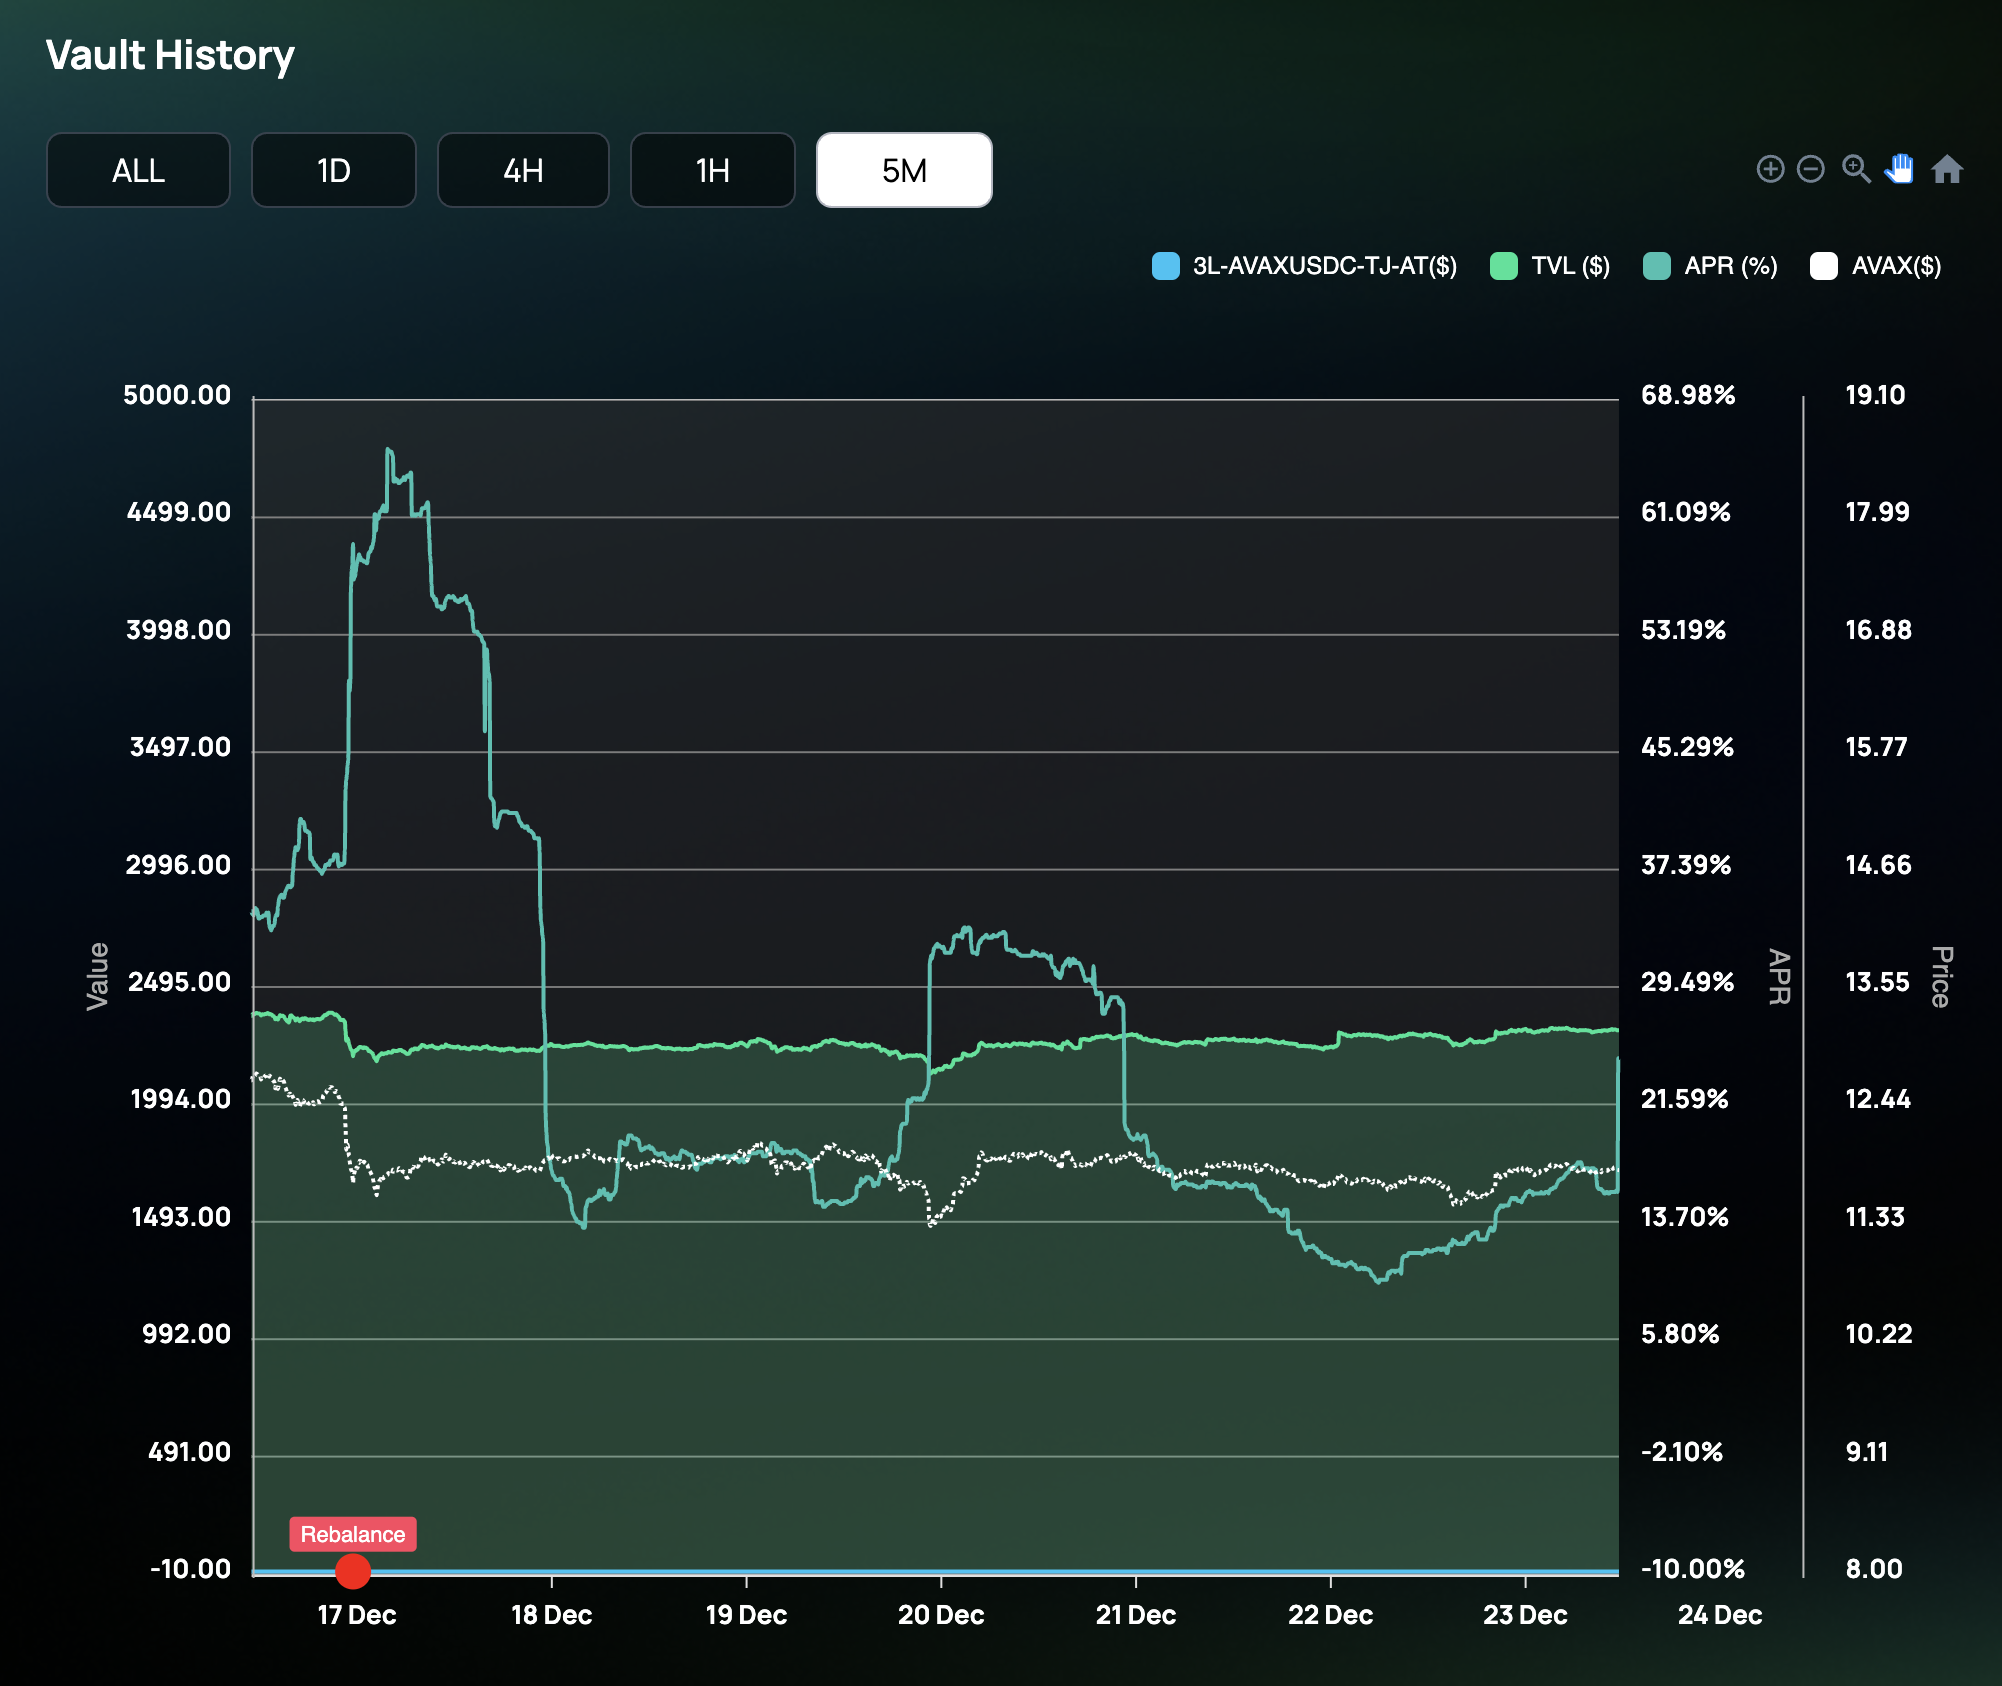Click the blue 3L-AVAXUSDC-TJ-AT color swatch
The height and width of the screenshot is (1686, 2002).
pyautogui.click(x=1166, y=266)
